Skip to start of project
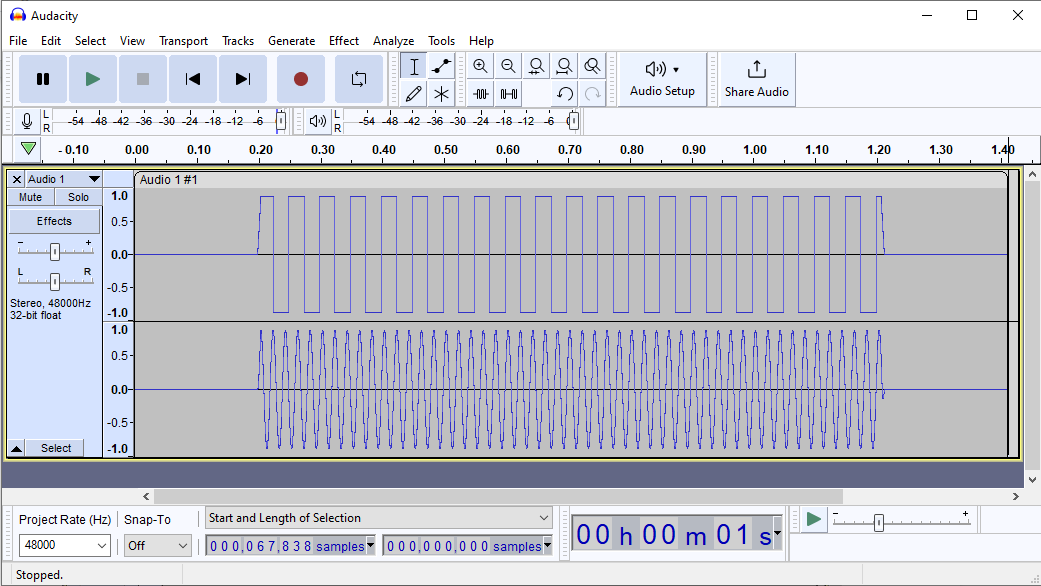Viewport: 1041px width, 586px height. click(x=193, y=79)
